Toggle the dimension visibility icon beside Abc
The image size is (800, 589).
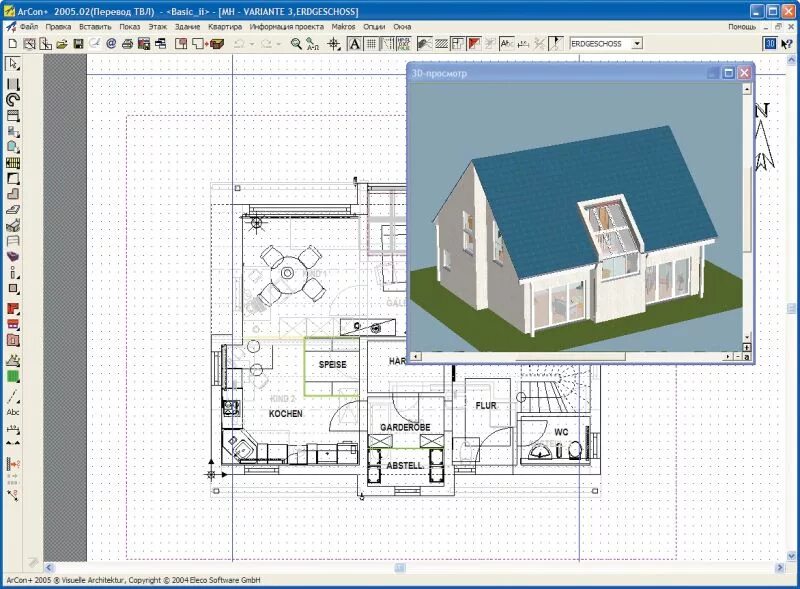coord(523,44)
